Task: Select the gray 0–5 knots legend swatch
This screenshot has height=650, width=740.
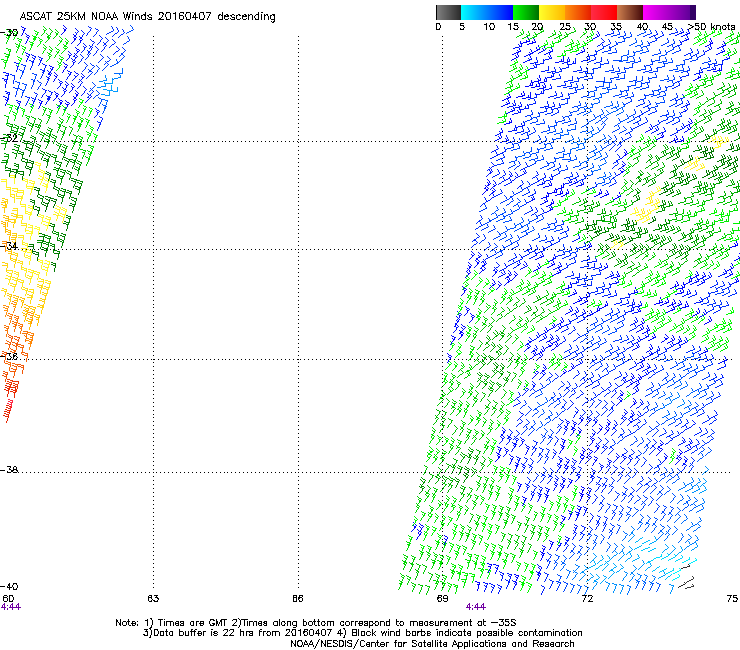Action: (448, 12)
